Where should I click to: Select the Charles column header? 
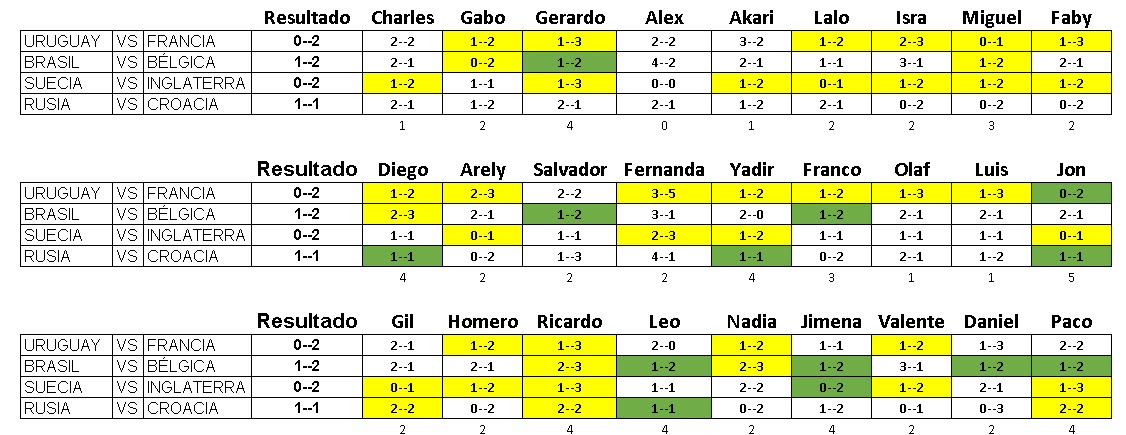402,18
